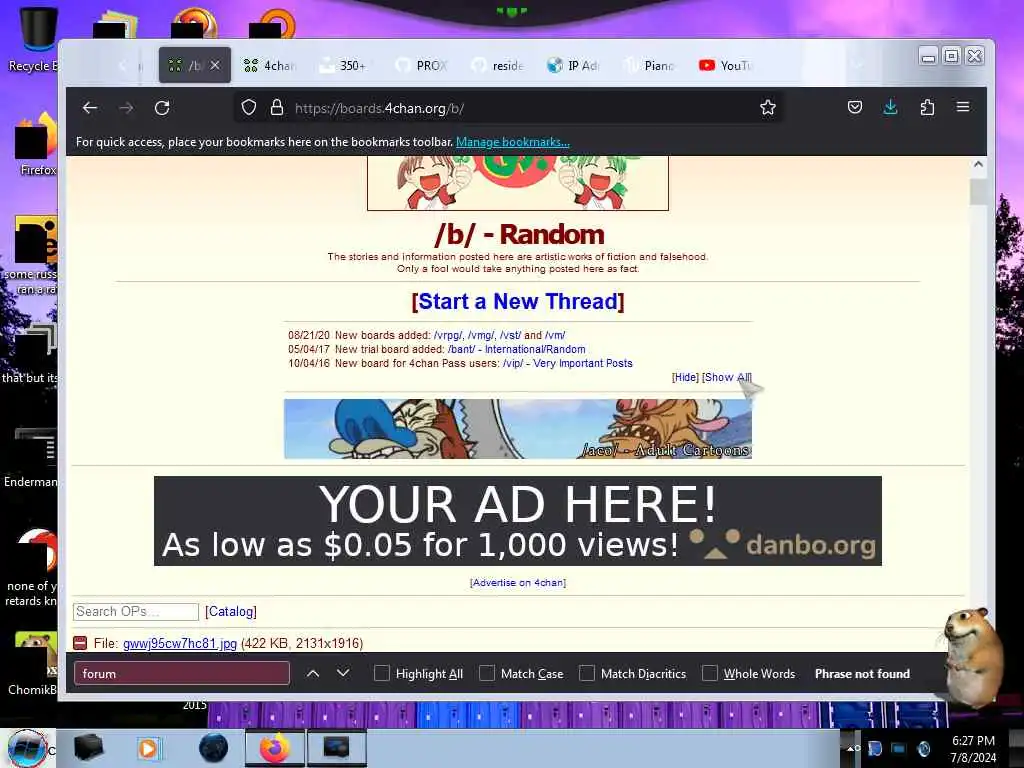Enable Match Diacritics checkbox
The width and height of the screenshot is (1024, 768).
[587, 673]
